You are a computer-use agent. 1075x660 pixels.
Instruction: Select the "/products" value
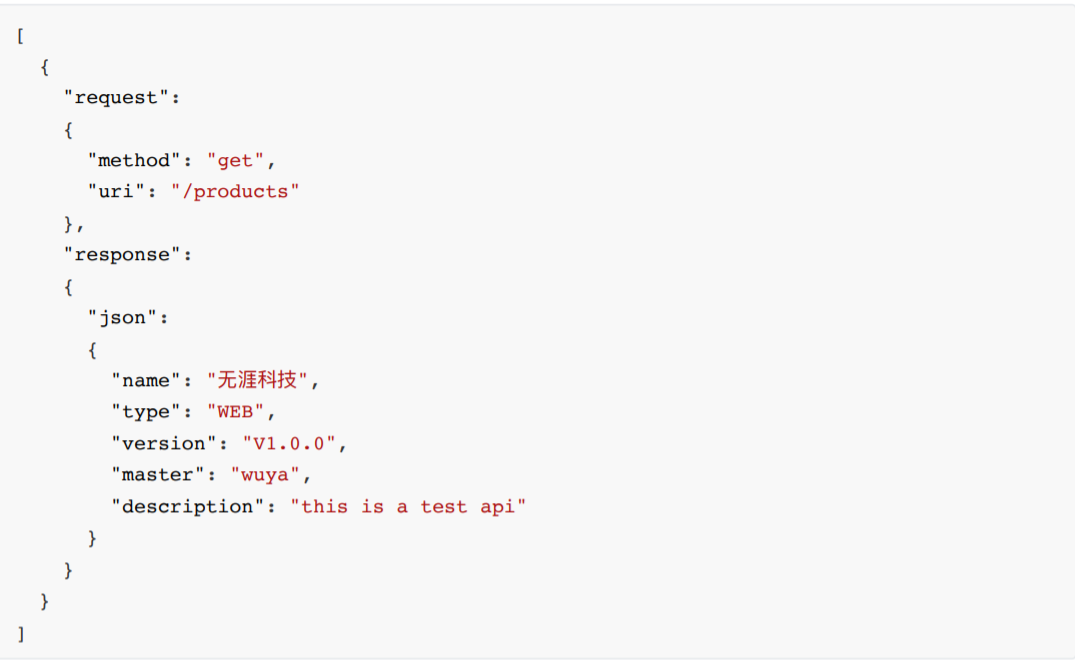click(235, 191)
